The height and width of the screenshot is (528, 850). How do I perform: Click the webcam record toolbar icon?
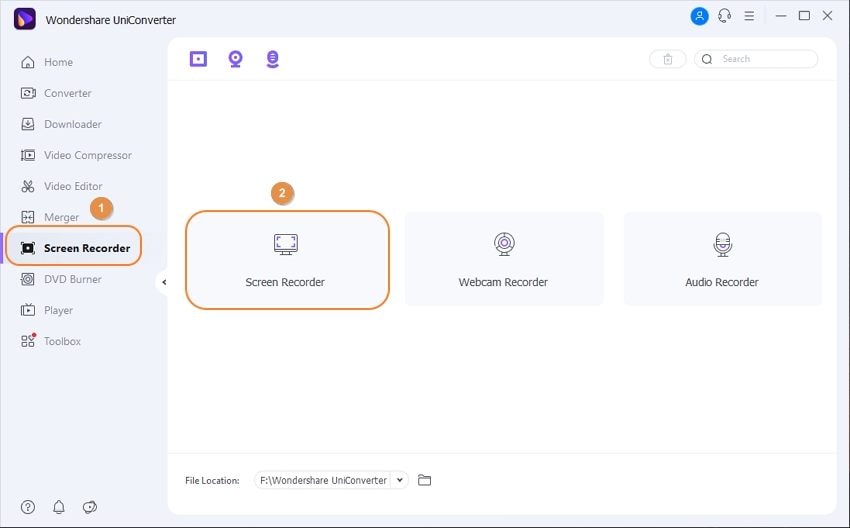click(235, 59)
